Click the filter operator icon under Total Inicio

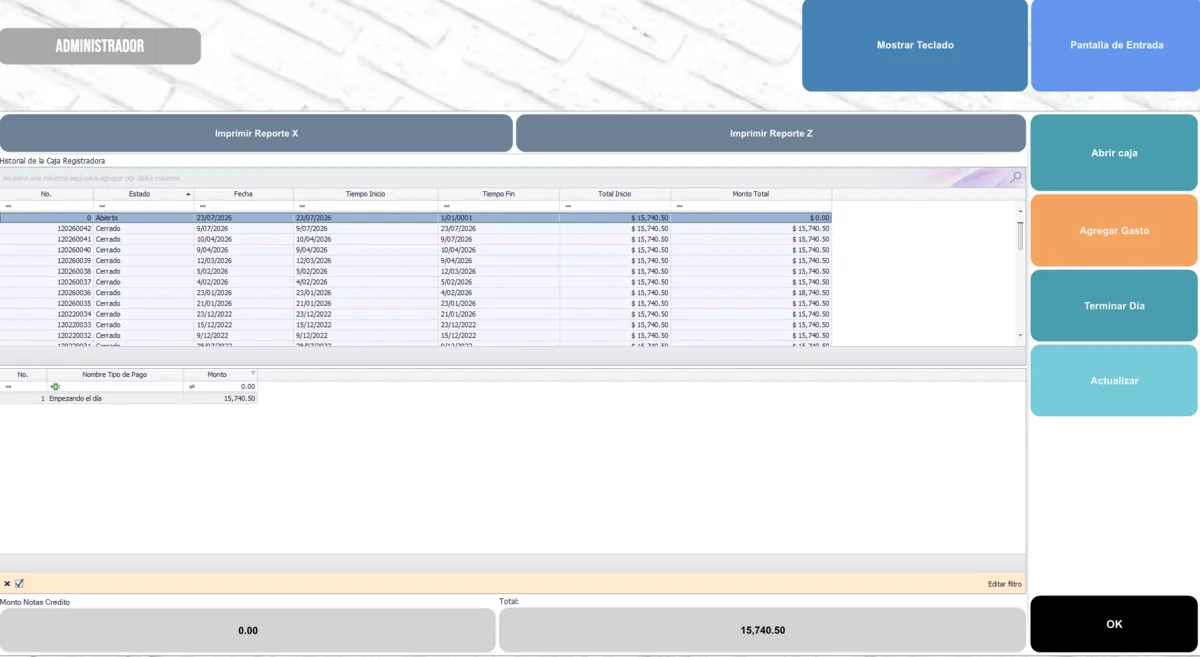tap(568, 206)
